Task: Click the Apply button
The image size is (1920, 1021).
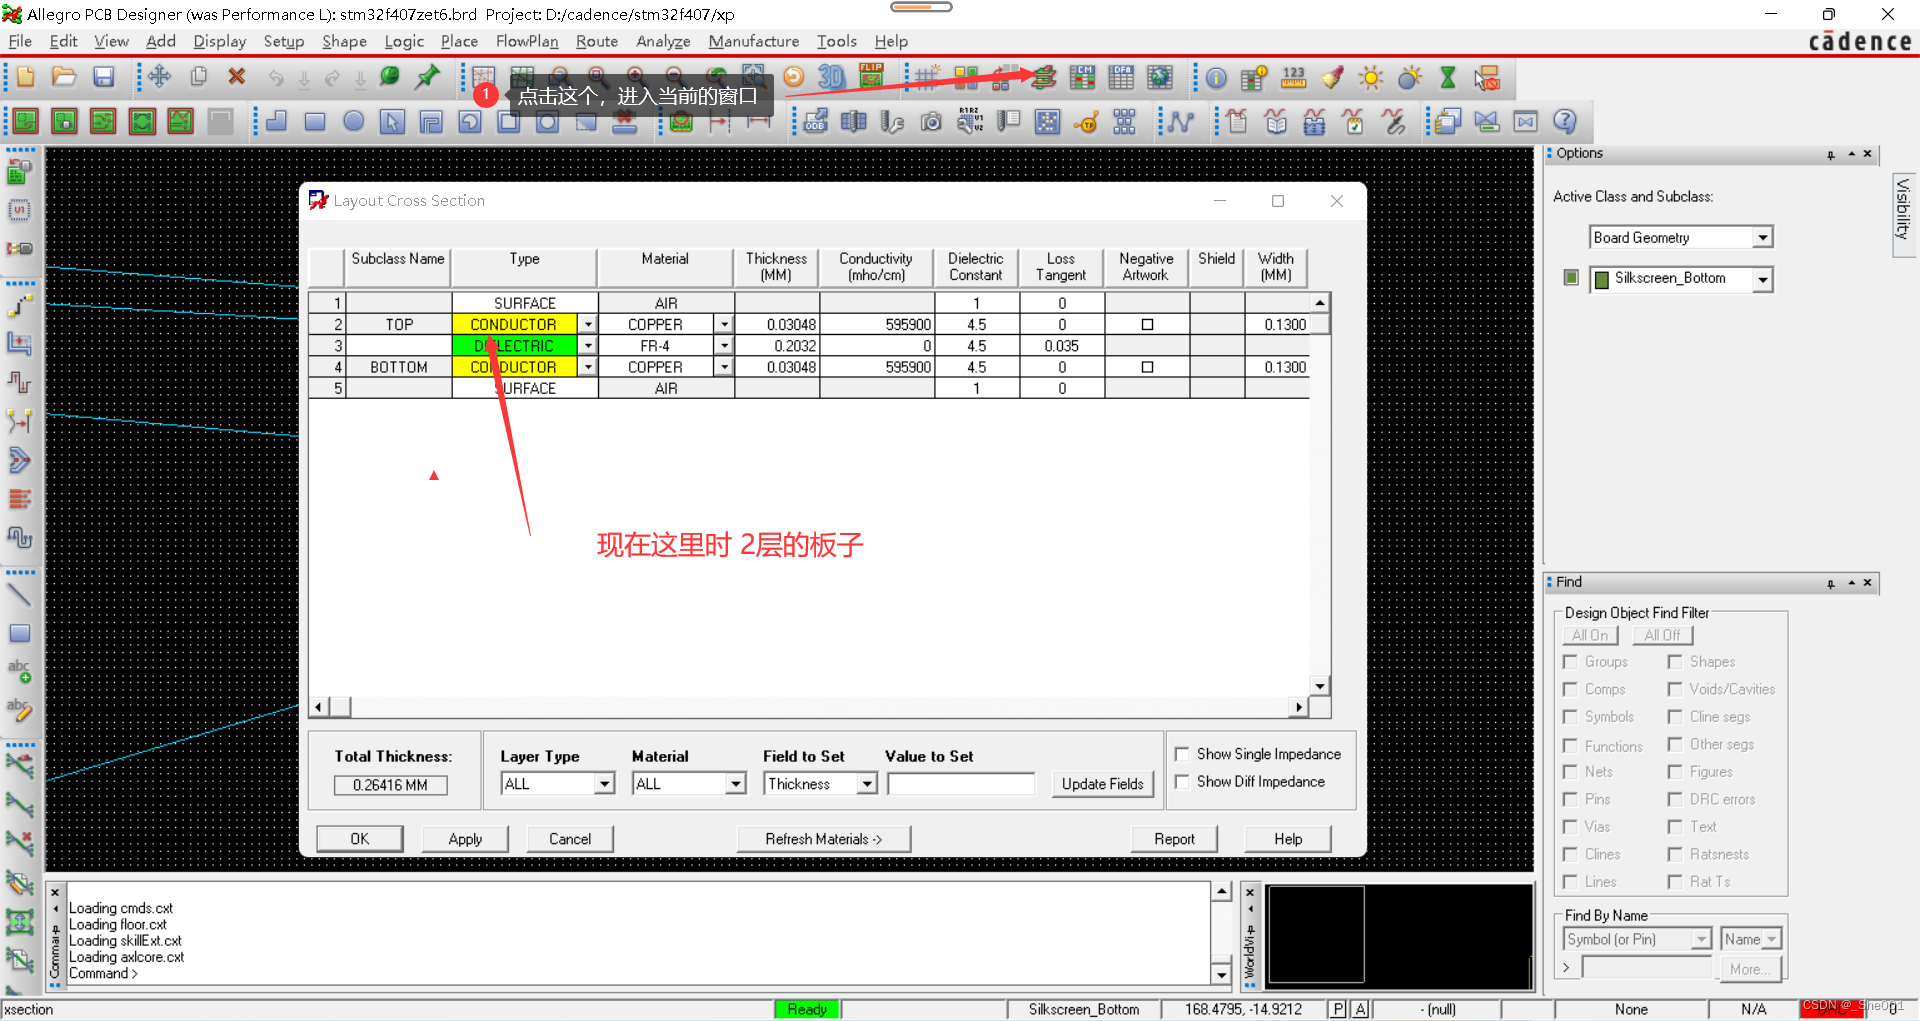Action: point(465,839)
